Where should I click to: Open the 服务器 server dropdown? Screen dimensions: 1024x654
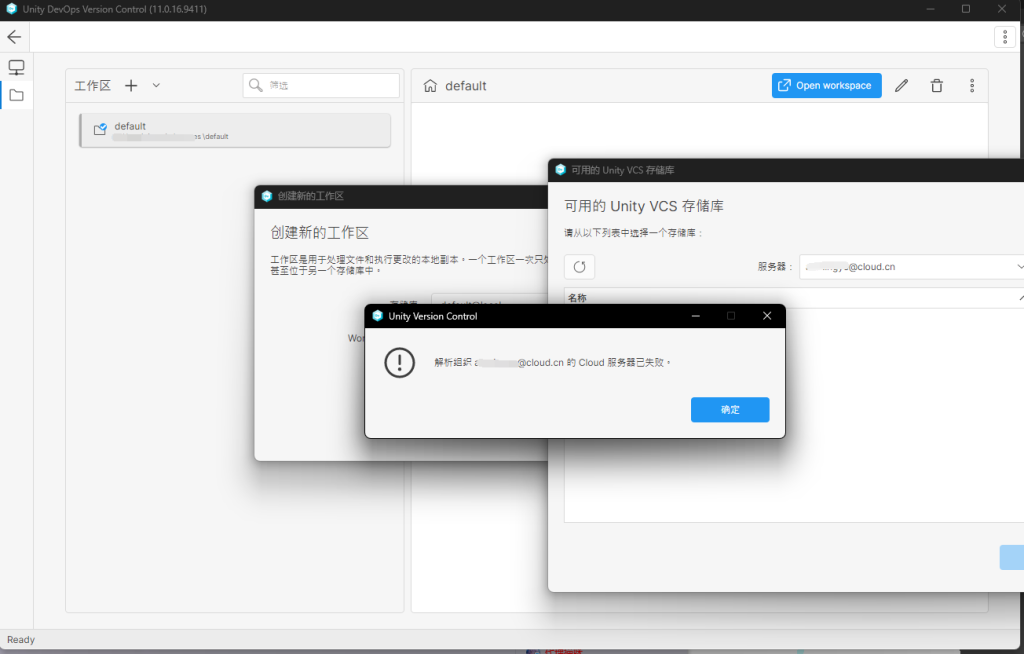[x=911, y=267]
